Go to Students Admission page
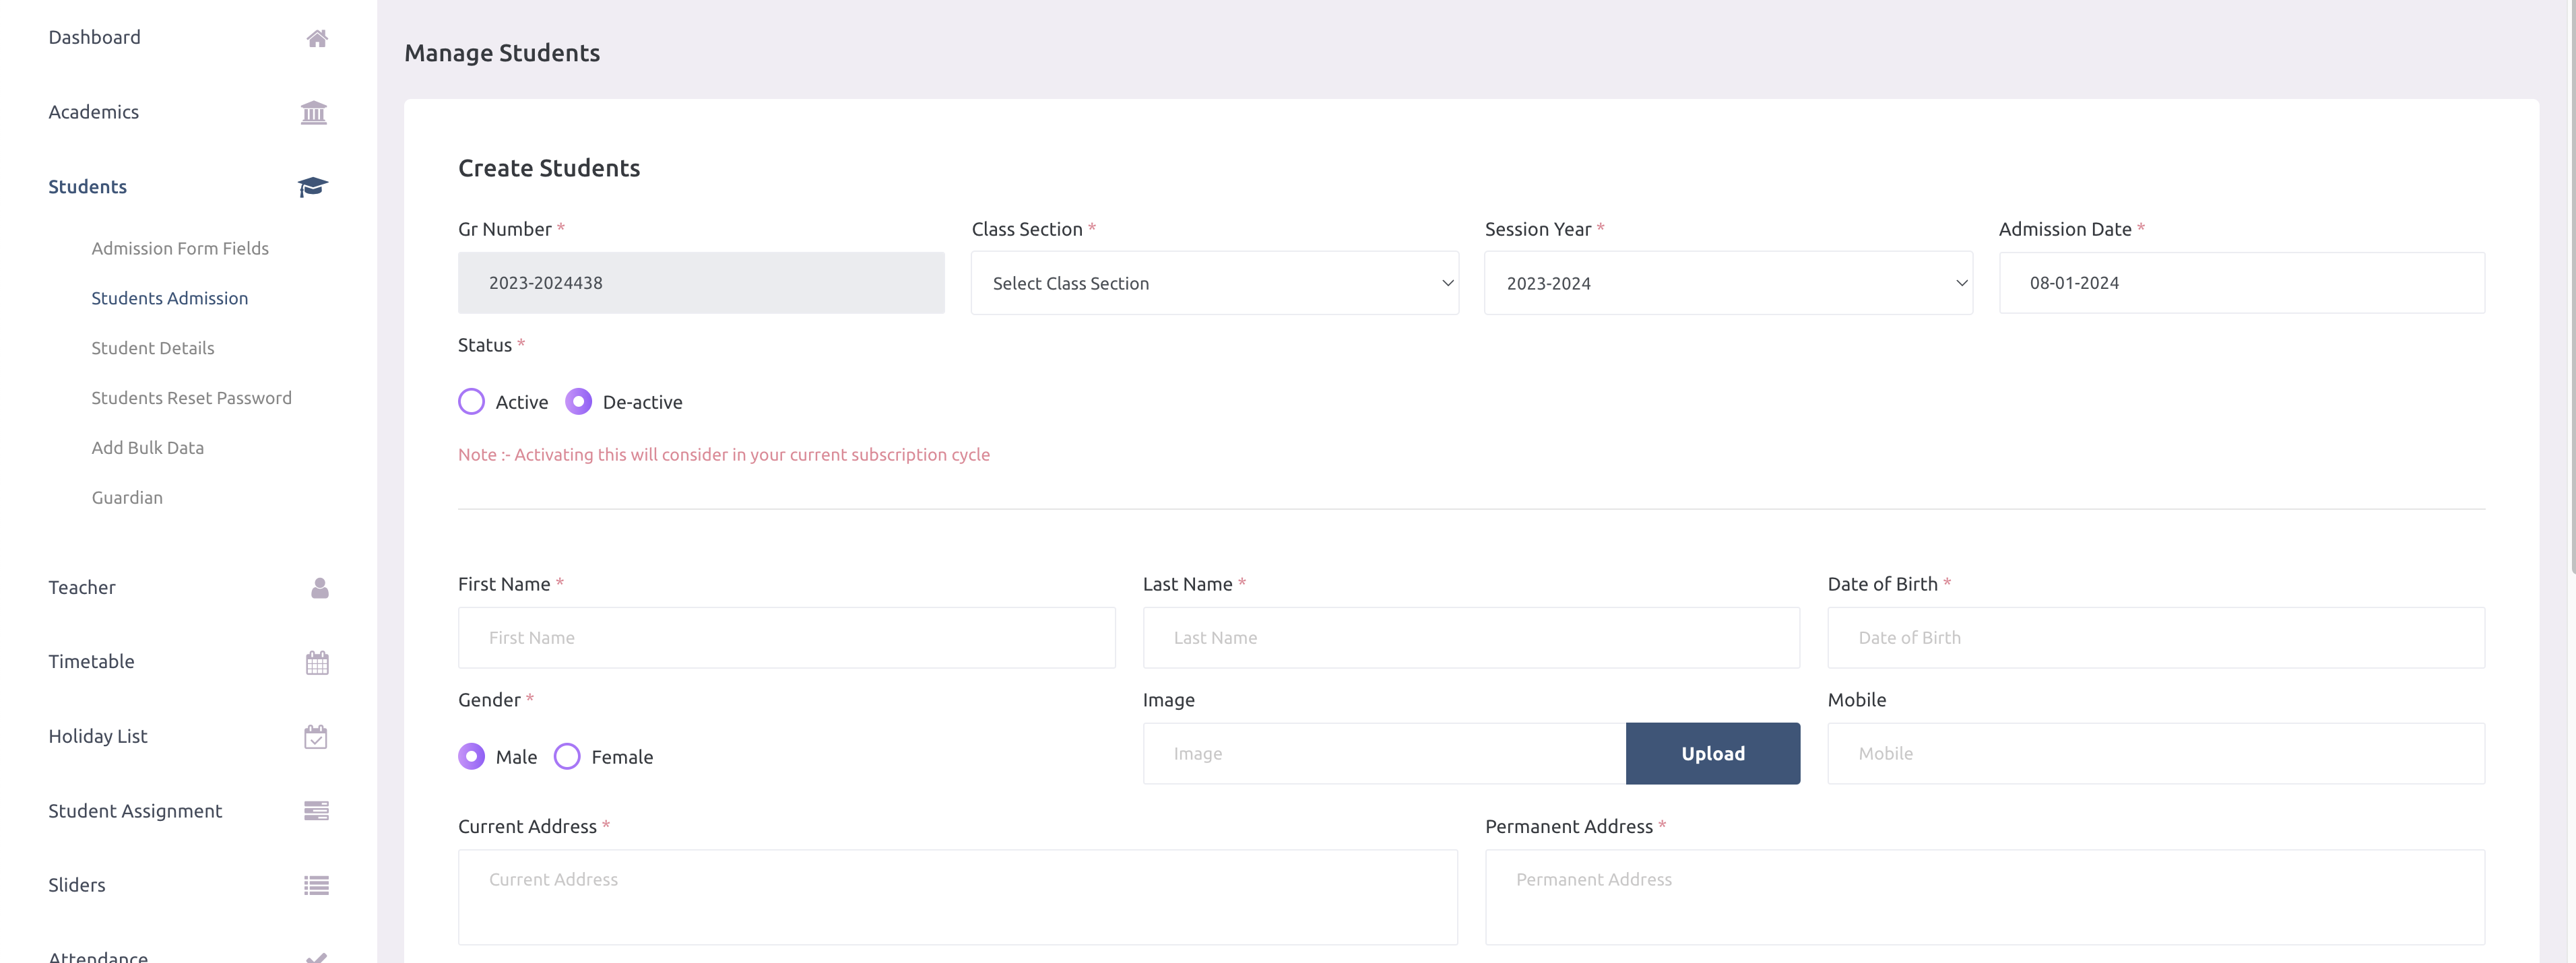 coord(170,298)
